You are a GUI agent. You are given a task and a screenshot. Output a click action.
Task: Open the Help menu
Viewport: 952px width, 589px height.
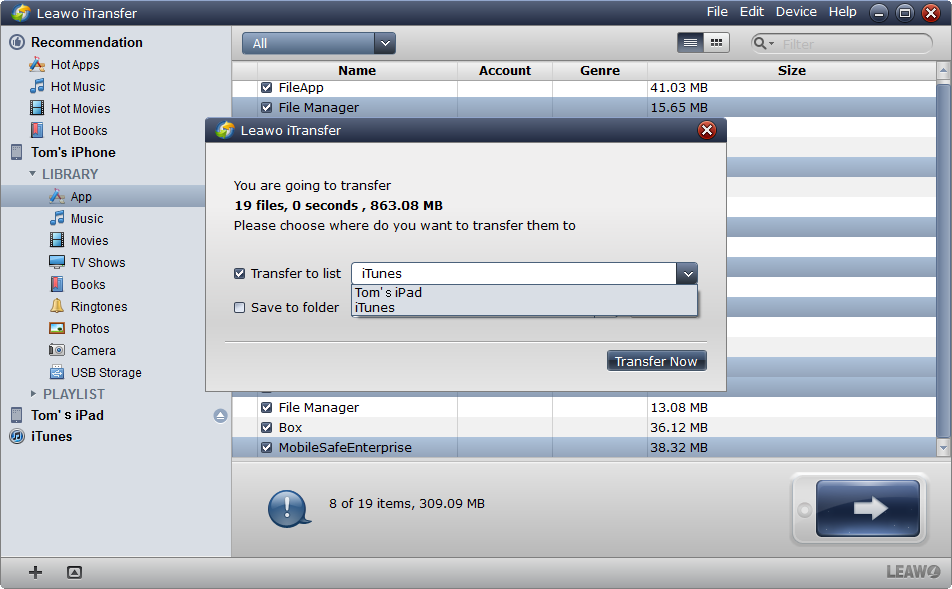843,12
